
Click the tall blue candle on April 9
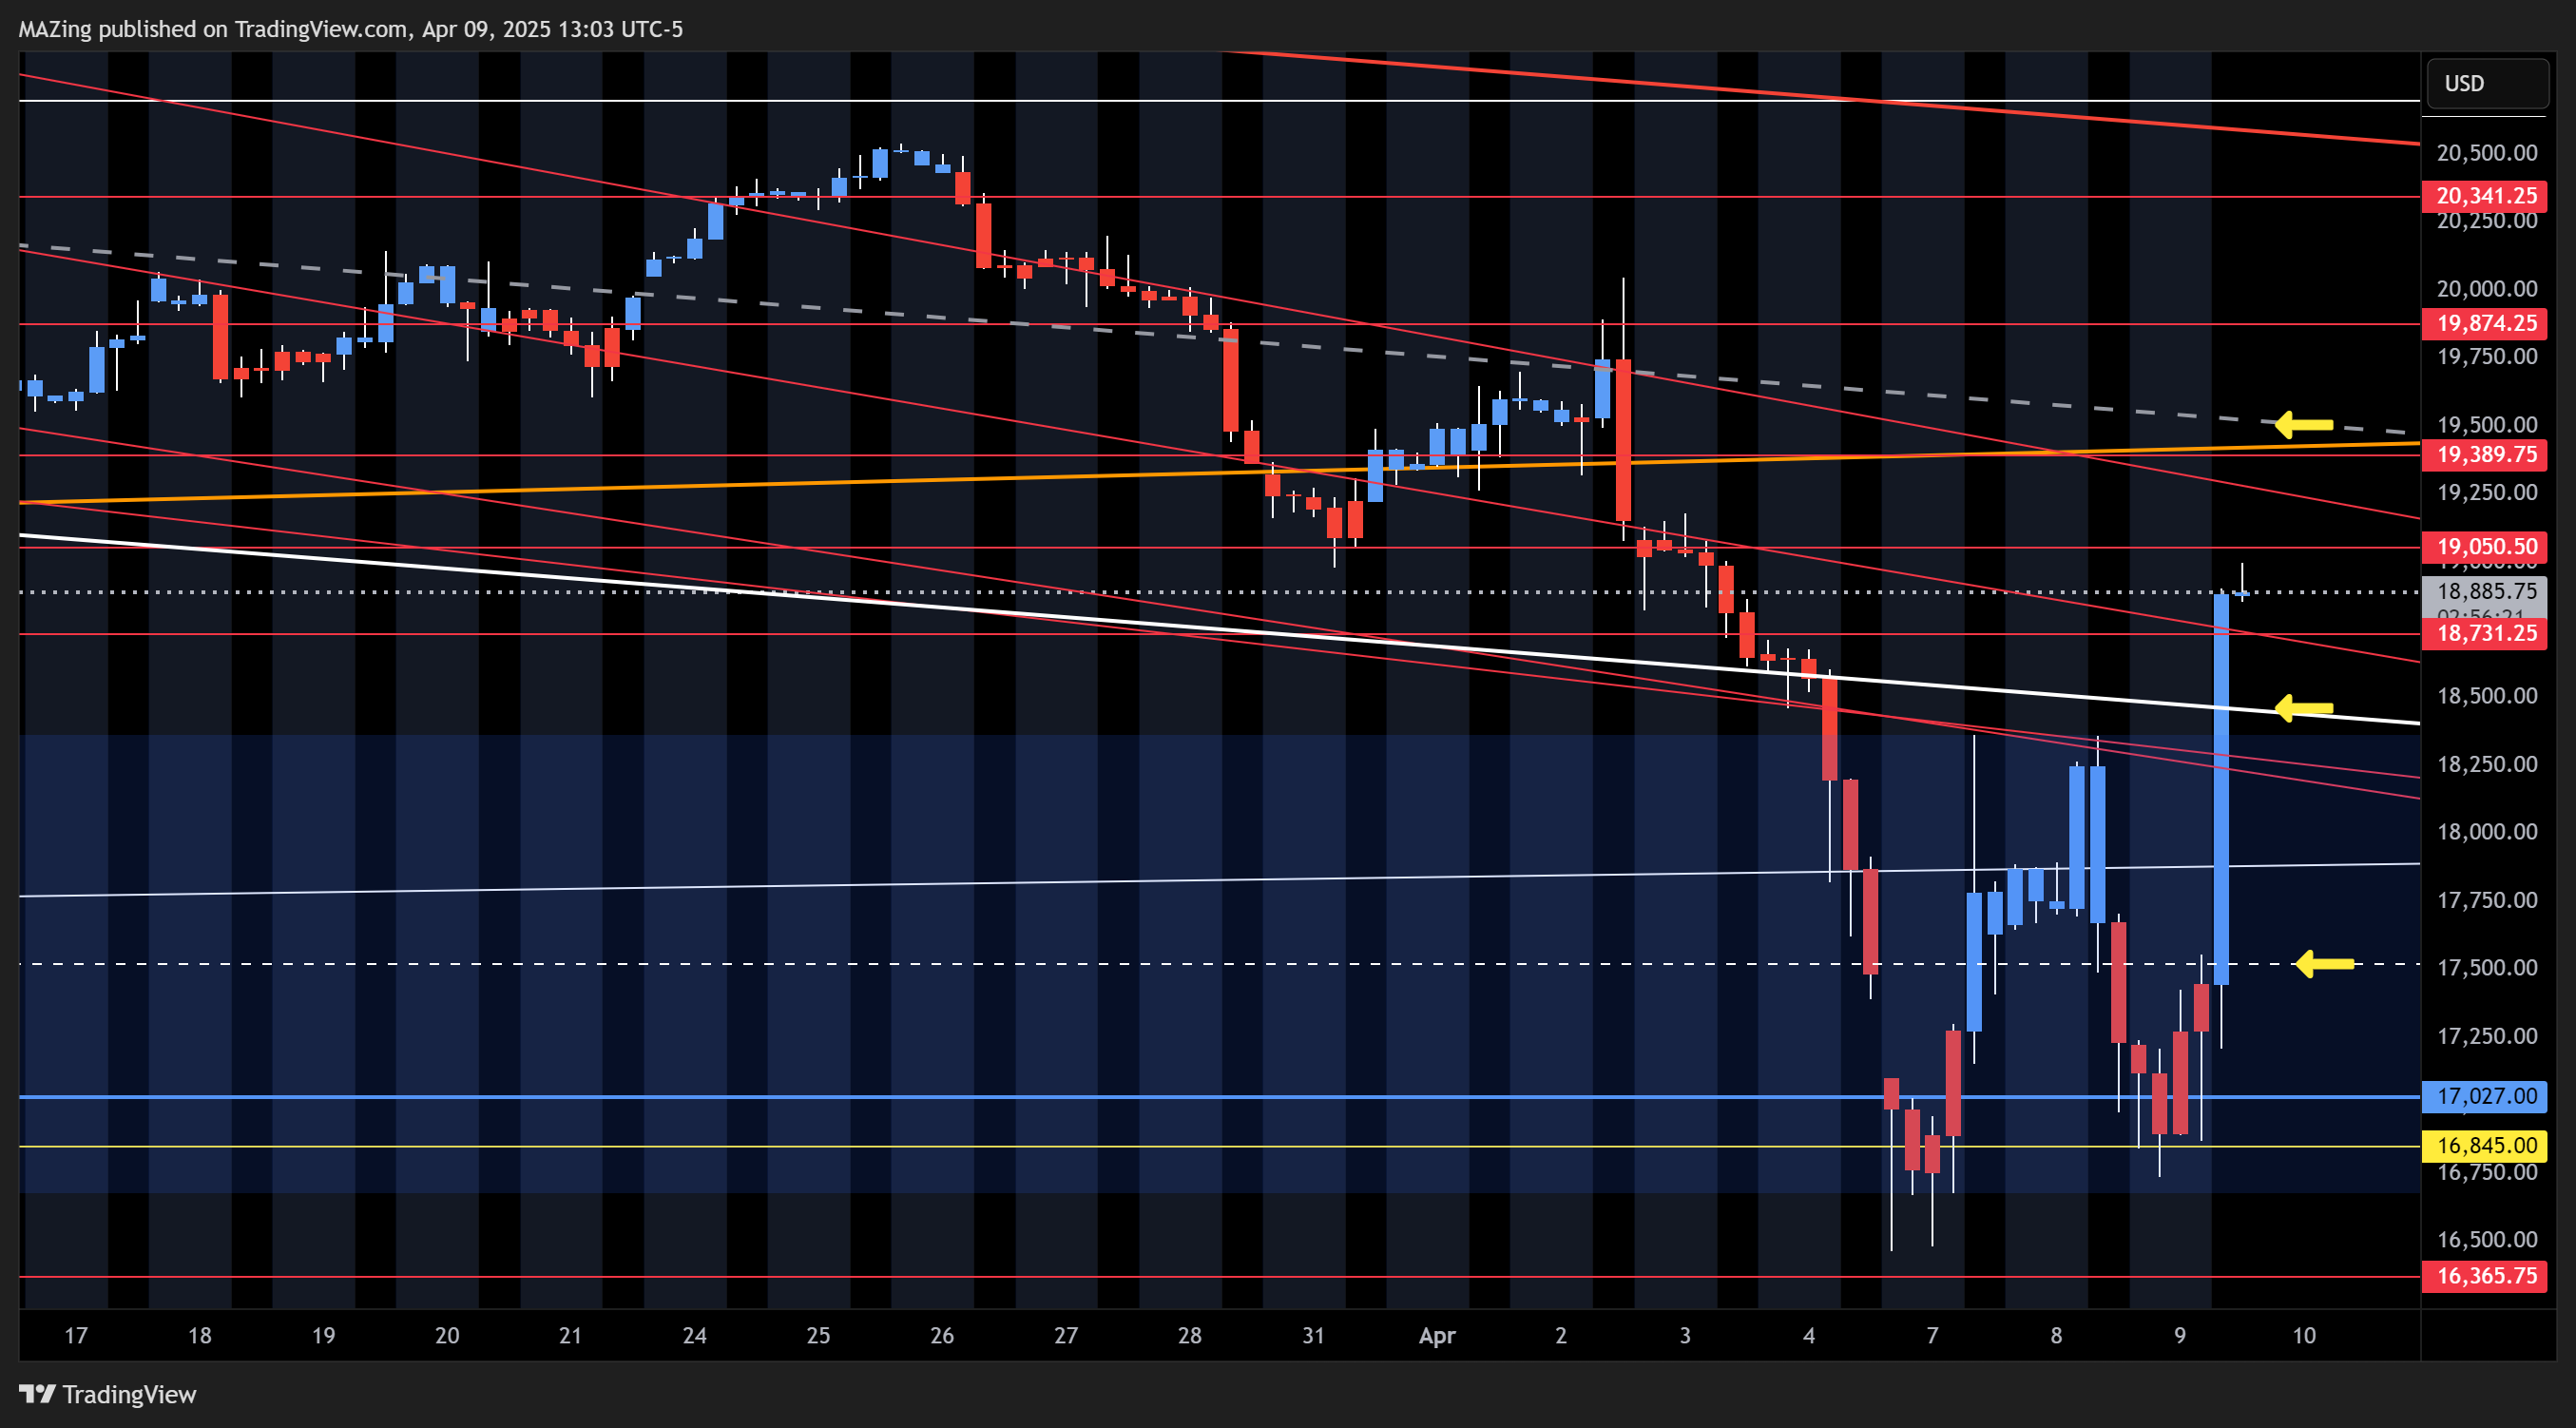(2221, 790)
